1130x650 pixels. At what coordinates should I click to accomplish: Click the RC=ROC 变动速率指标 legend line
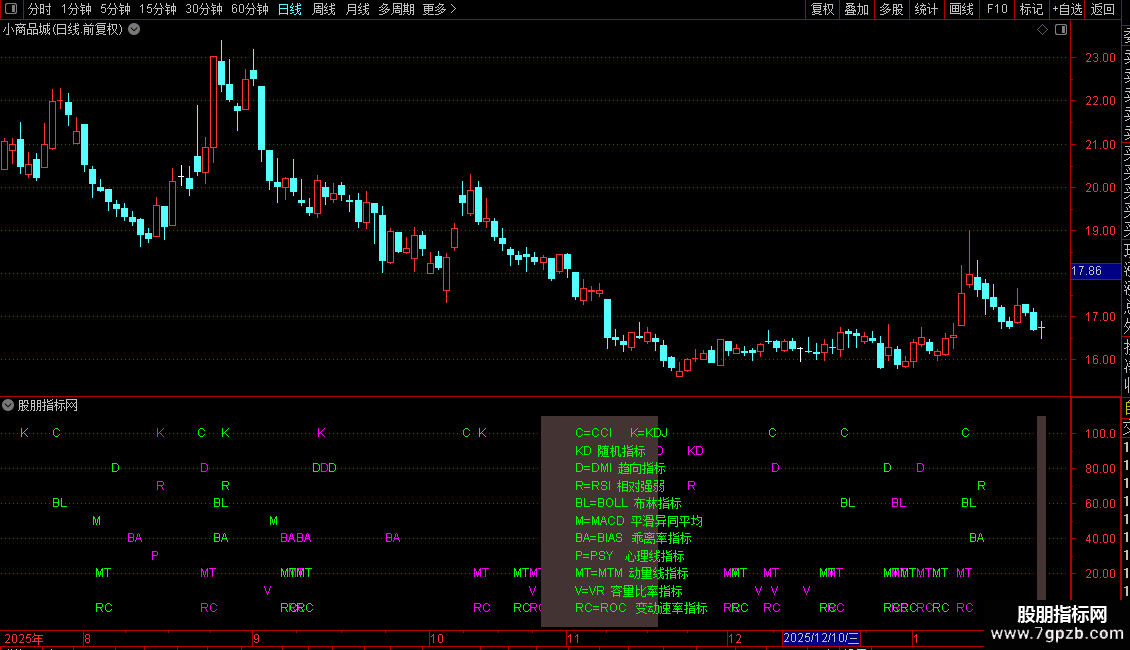(x=641, y=608)
